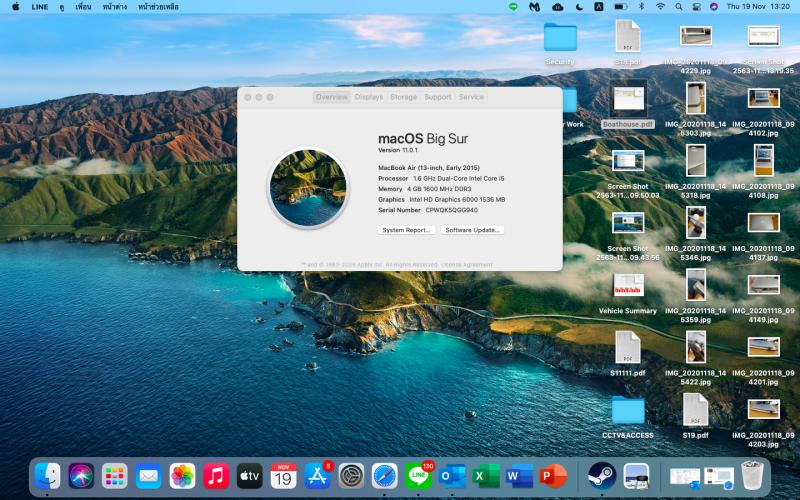Open the หน้าช่วยเหลือ help menu

pyautogui.click(x=158, y=7)
